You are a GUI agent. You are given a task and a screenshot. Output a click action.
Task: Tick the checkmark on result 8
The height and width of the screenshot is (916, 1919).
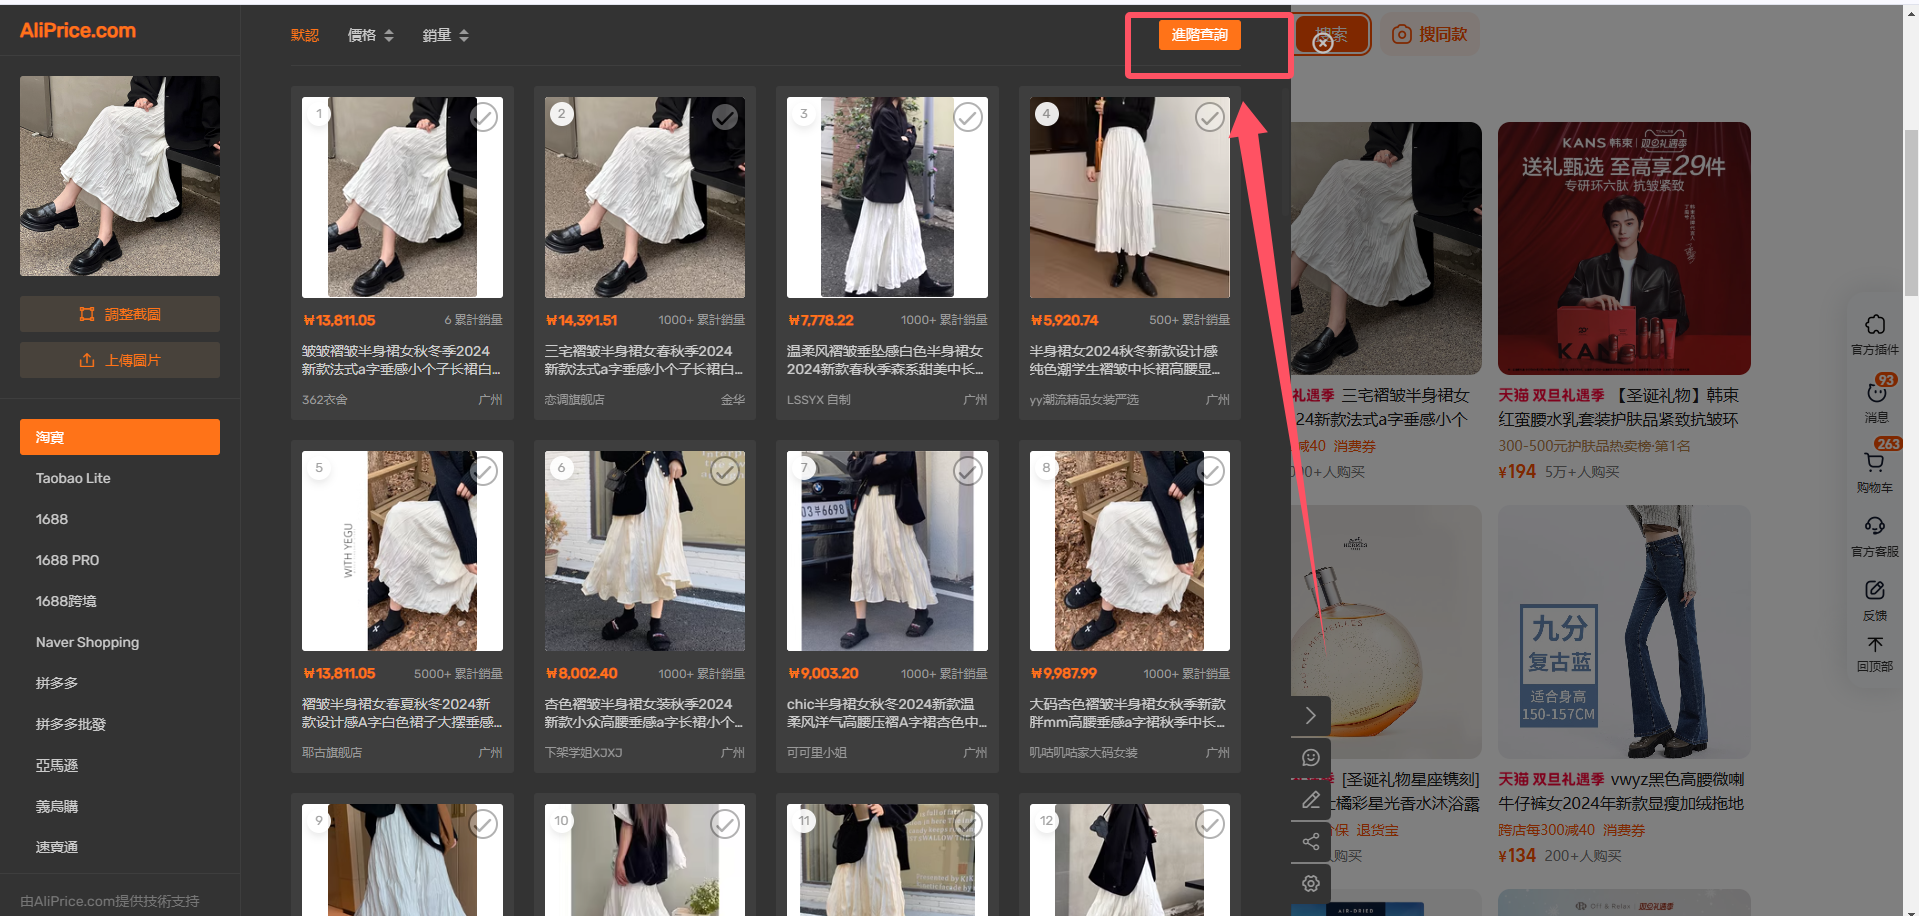[x=1210, y=471]
